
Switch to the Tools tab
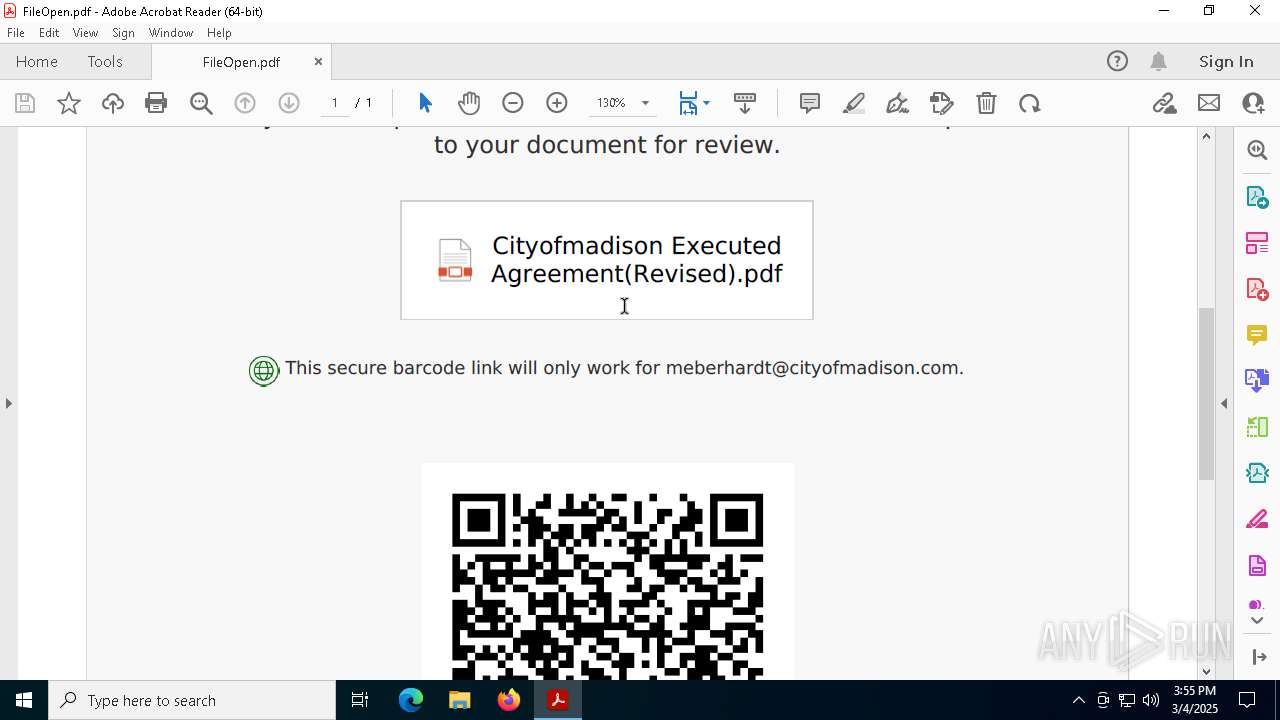tap(105, 62)
